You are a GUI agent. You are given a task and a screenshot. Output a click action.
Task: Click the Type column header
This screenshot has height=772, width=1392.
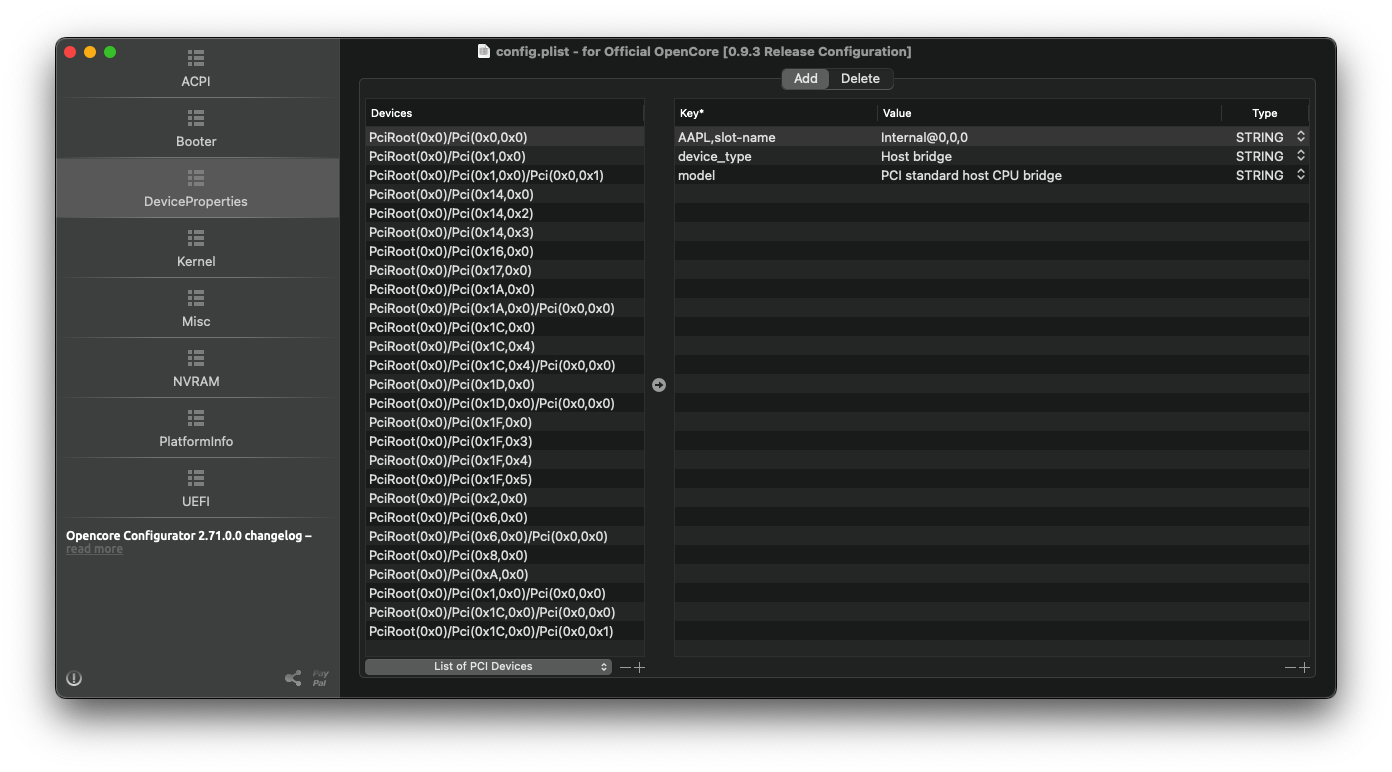(x=1265, y=113)
